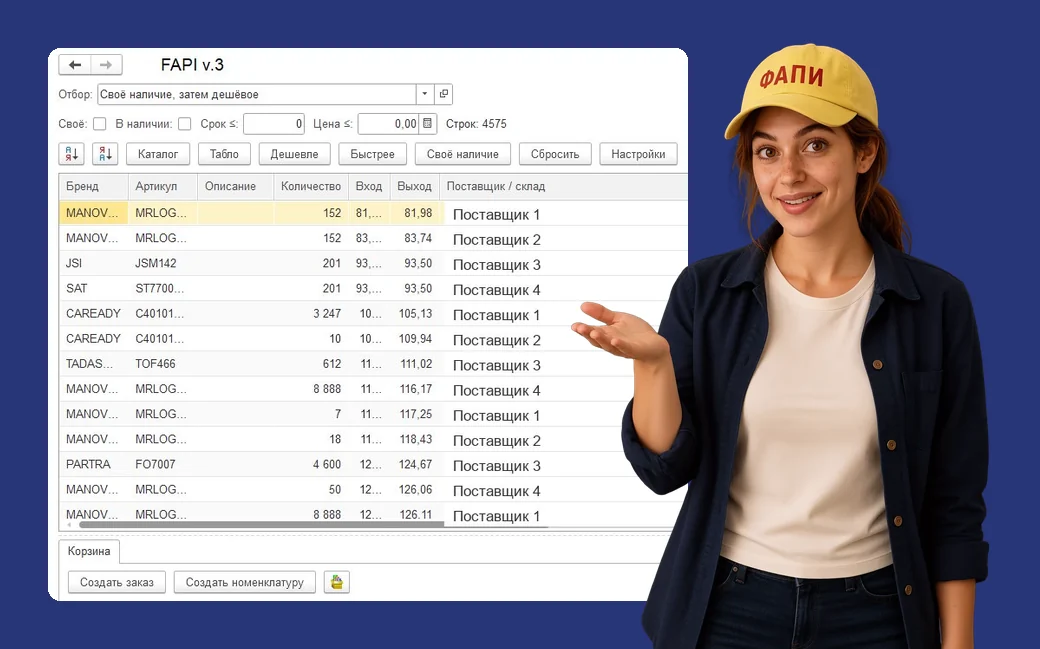Open the calculator icon in price field
Screen dimensions: 1040x649
click(x=428, y=123)
